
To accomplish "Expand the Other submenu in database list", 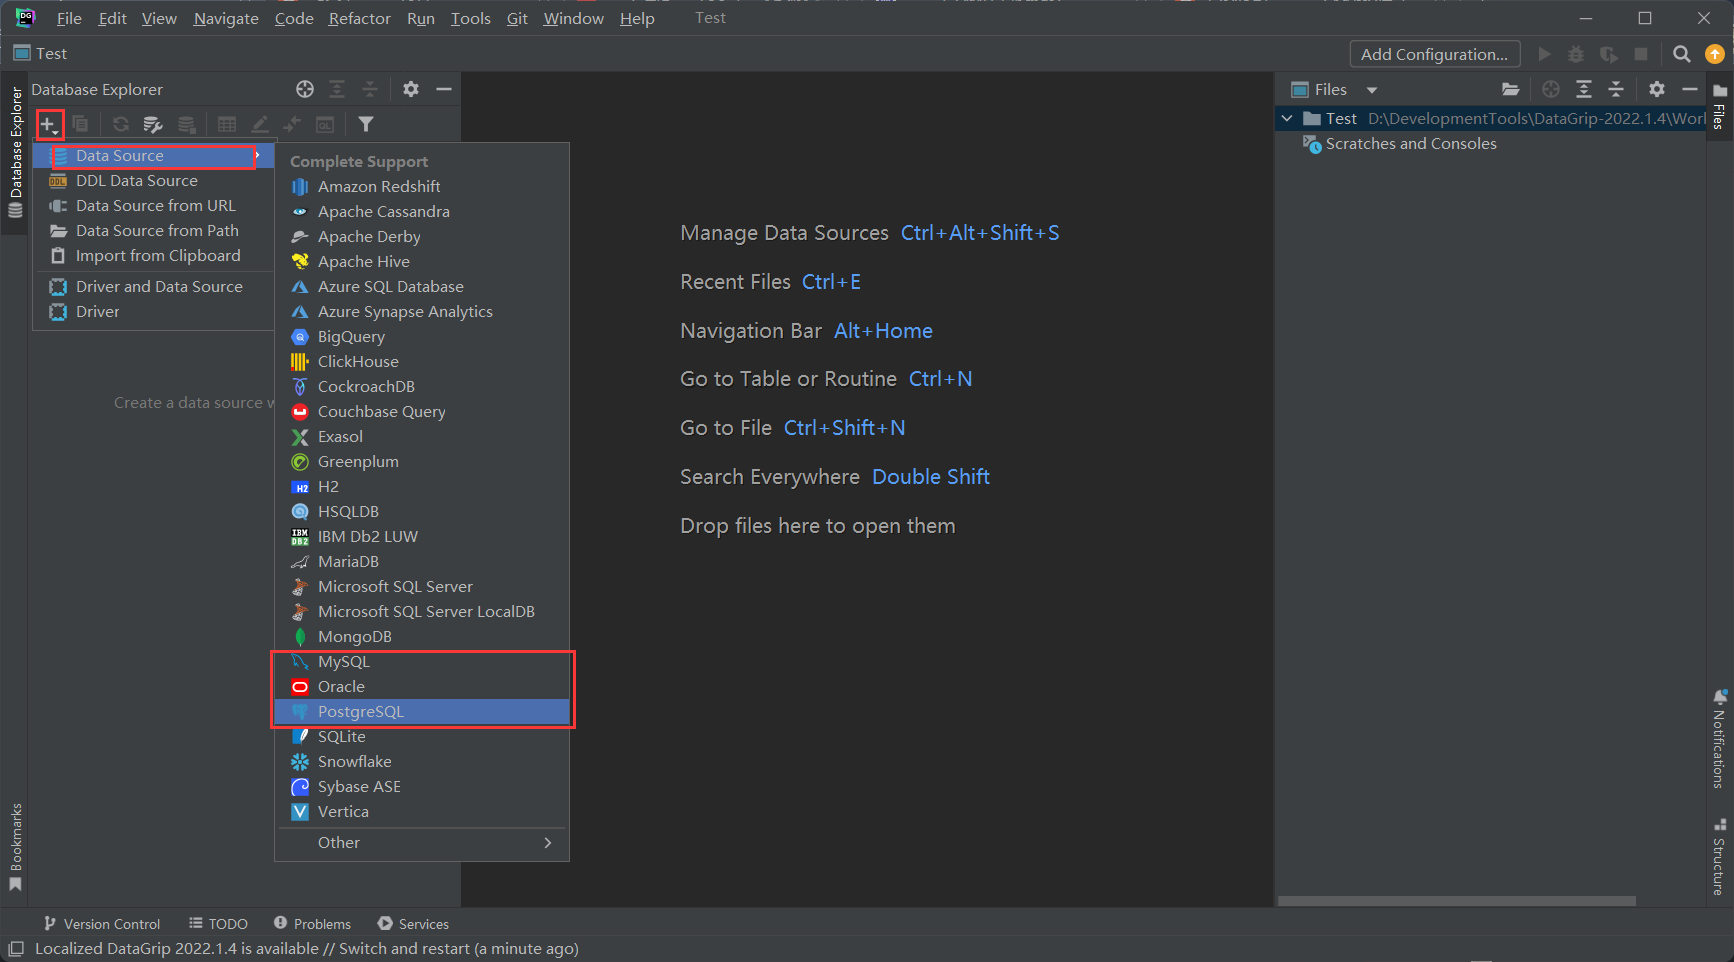I will point(422,843).
